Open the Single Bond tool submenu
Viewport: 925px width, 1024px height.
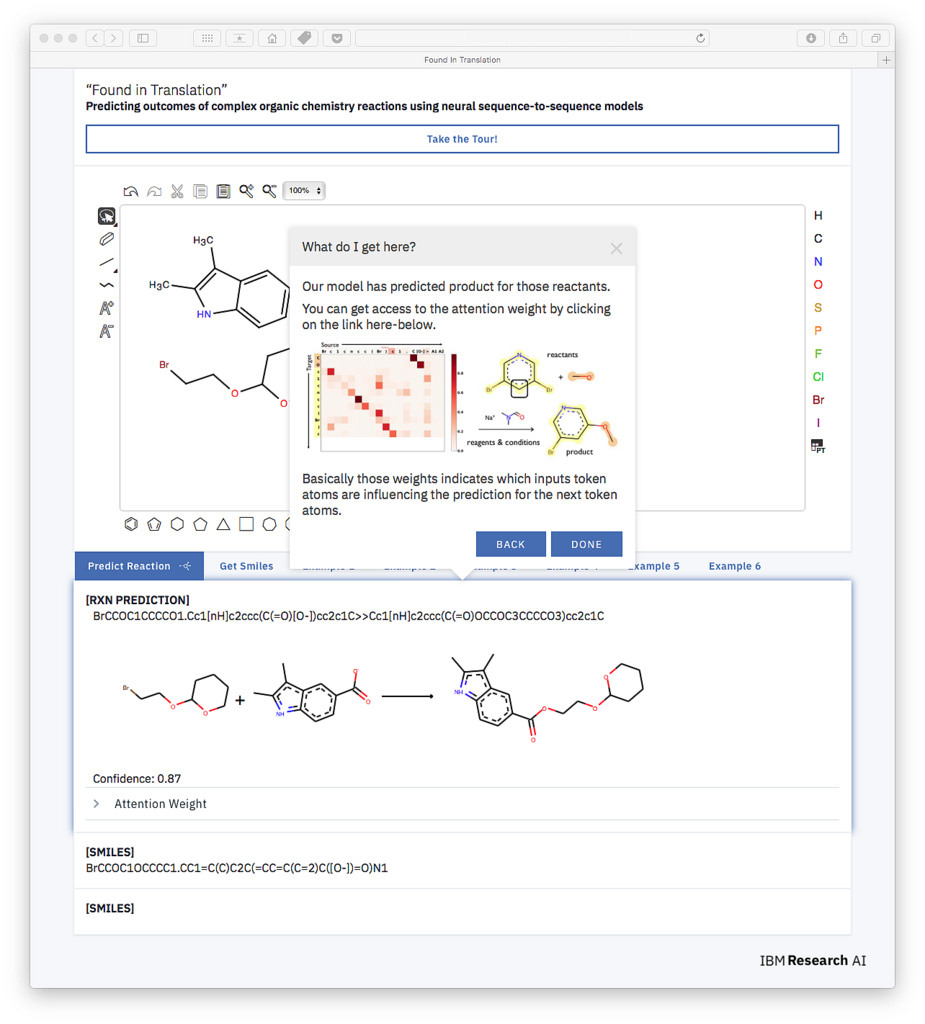(x=106, y=262)
